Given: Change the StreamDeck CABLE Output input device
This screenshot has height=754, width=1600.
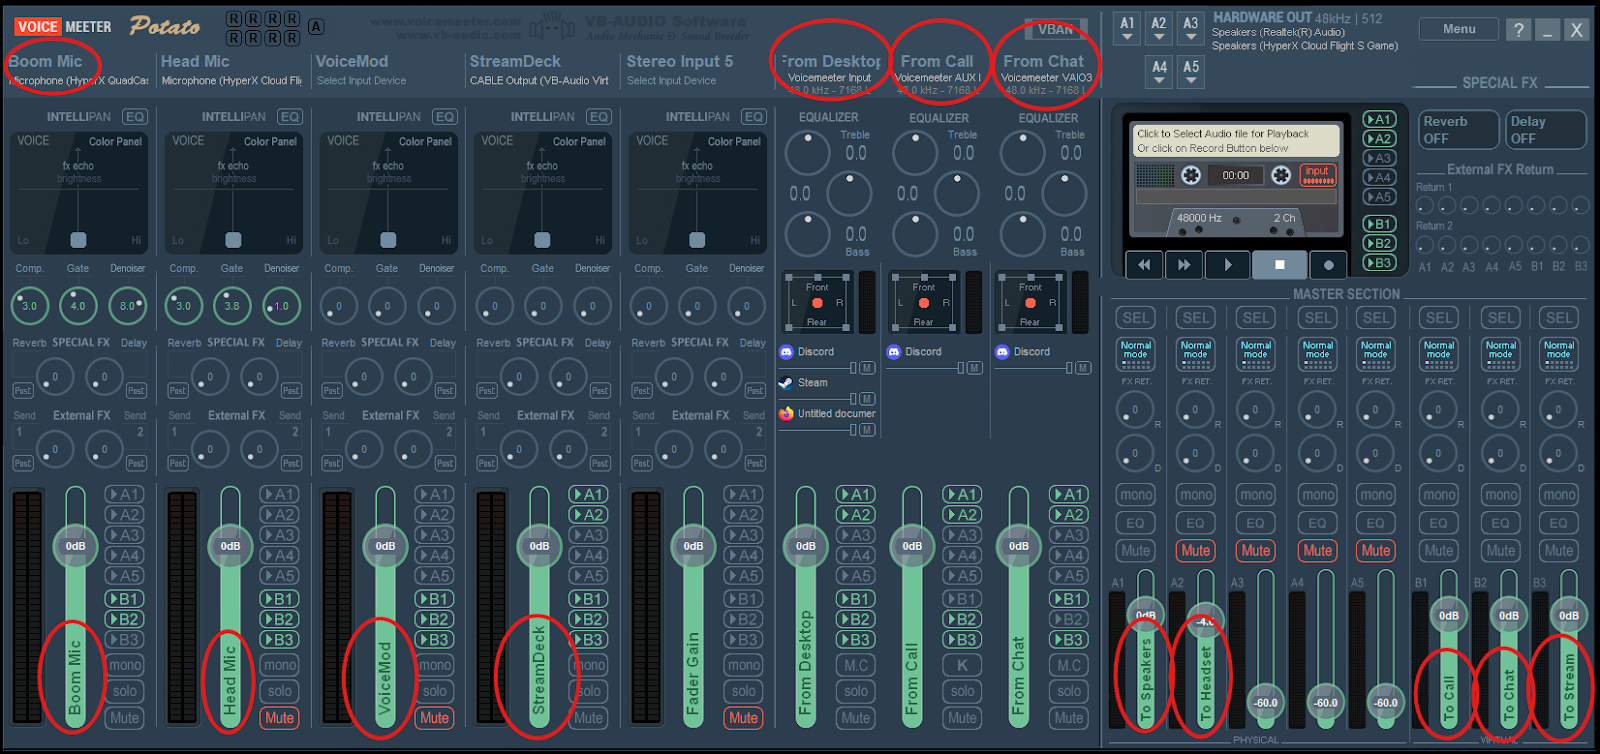Looking at the screenshot, I should click(539, 81).
